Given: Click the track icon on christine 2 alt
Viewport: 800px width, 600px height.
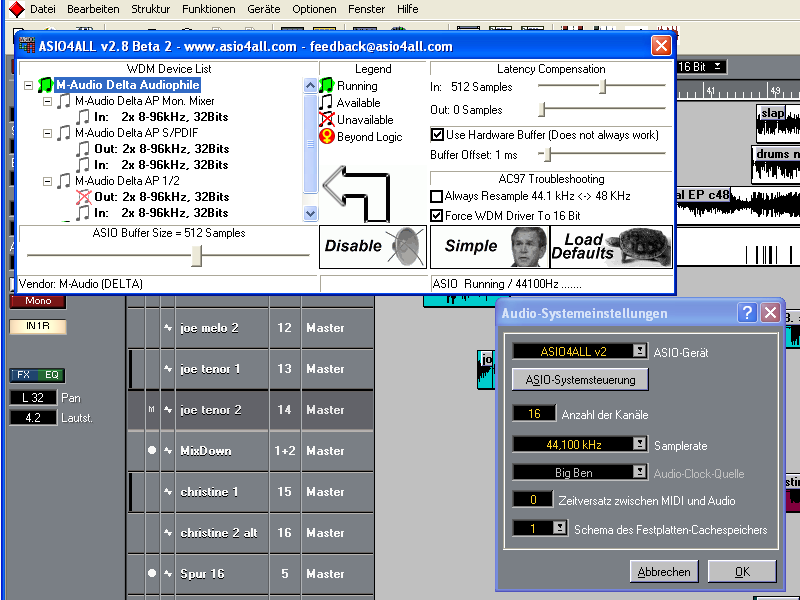Looking at the screenshot, I should click(x=168, y=533).
